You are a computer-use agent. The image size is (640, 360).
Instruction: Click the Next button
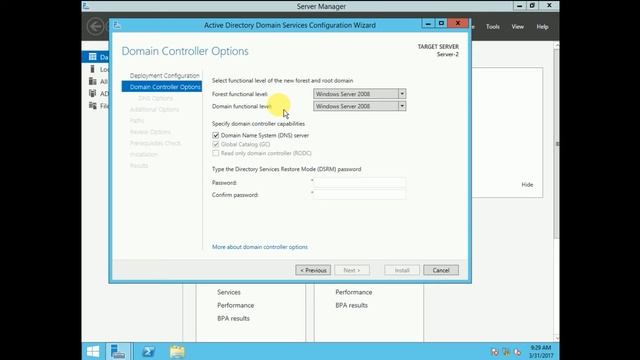click(x=352, y=270)
